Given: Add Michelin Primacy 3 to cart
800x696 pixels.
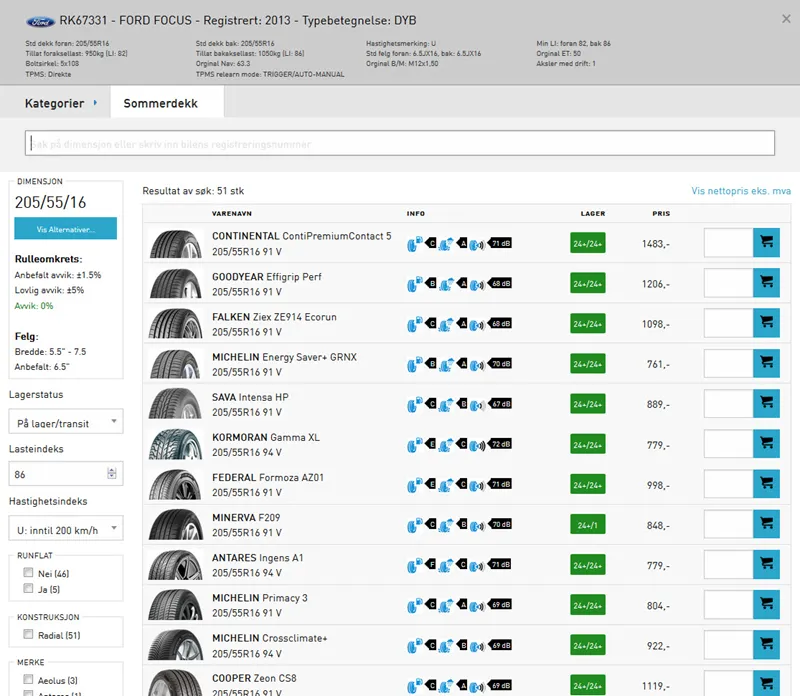Looking at the screenshot, I should (x=766, y=605).
